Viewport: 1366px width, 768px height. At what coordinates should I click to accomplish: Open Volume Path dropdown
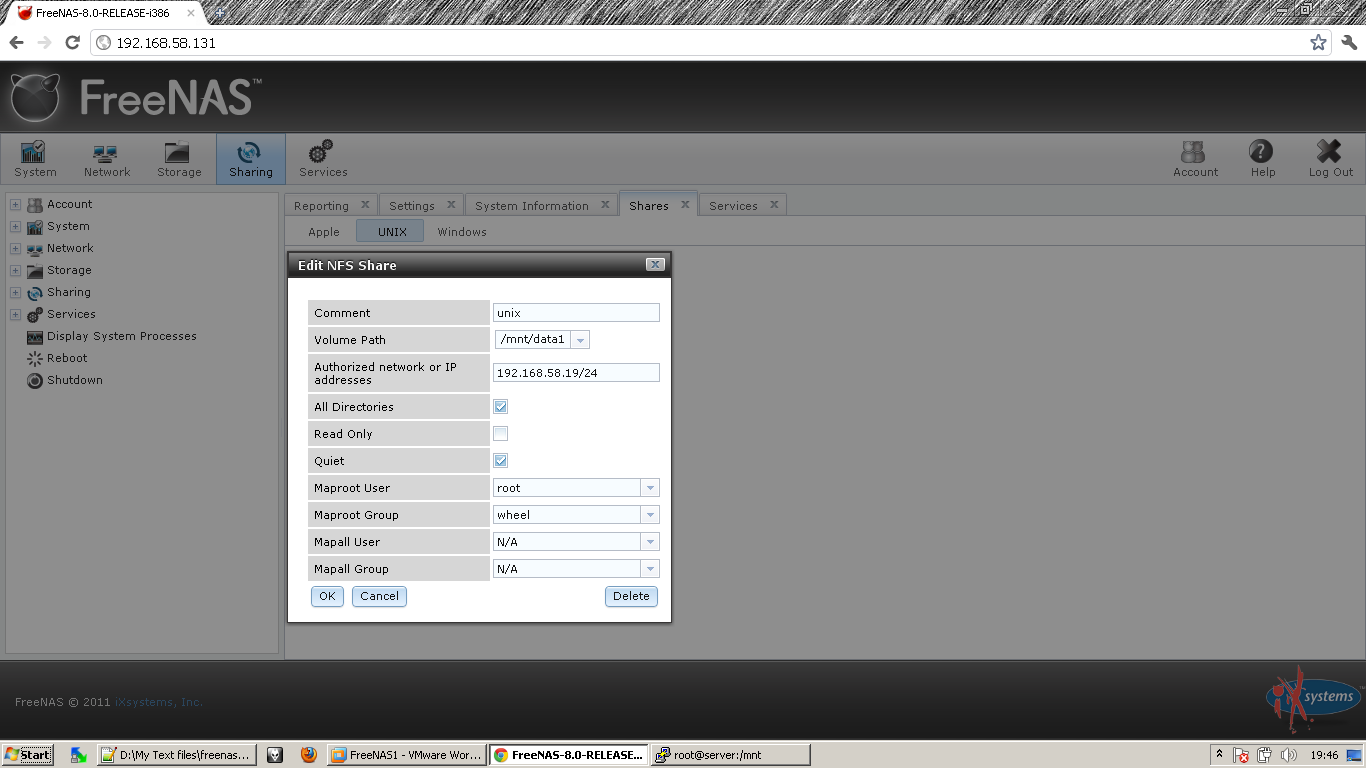(580, 340)
